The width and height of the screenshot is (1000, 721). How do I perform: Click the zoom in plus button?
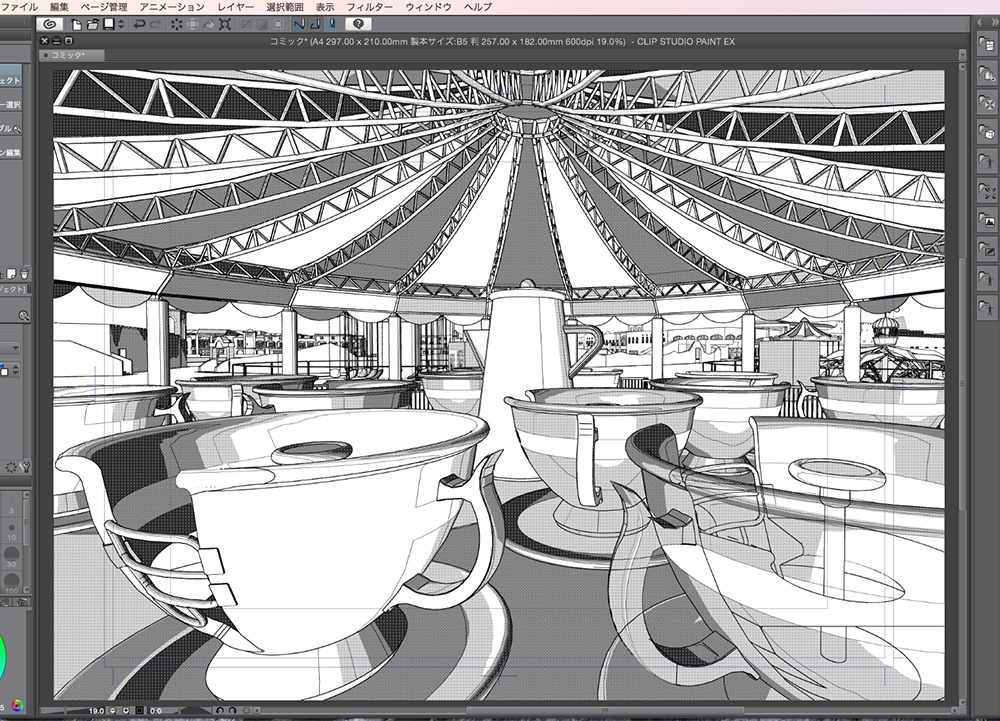point(126,710)
